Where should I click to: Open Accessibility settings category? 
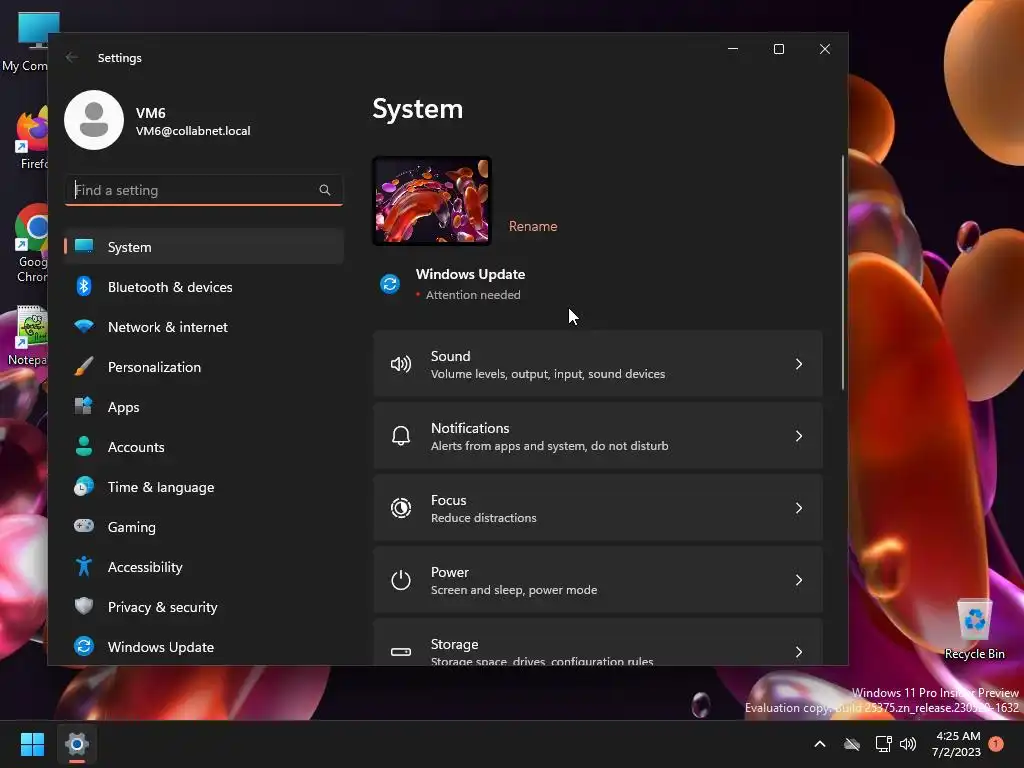coord(204,566)
